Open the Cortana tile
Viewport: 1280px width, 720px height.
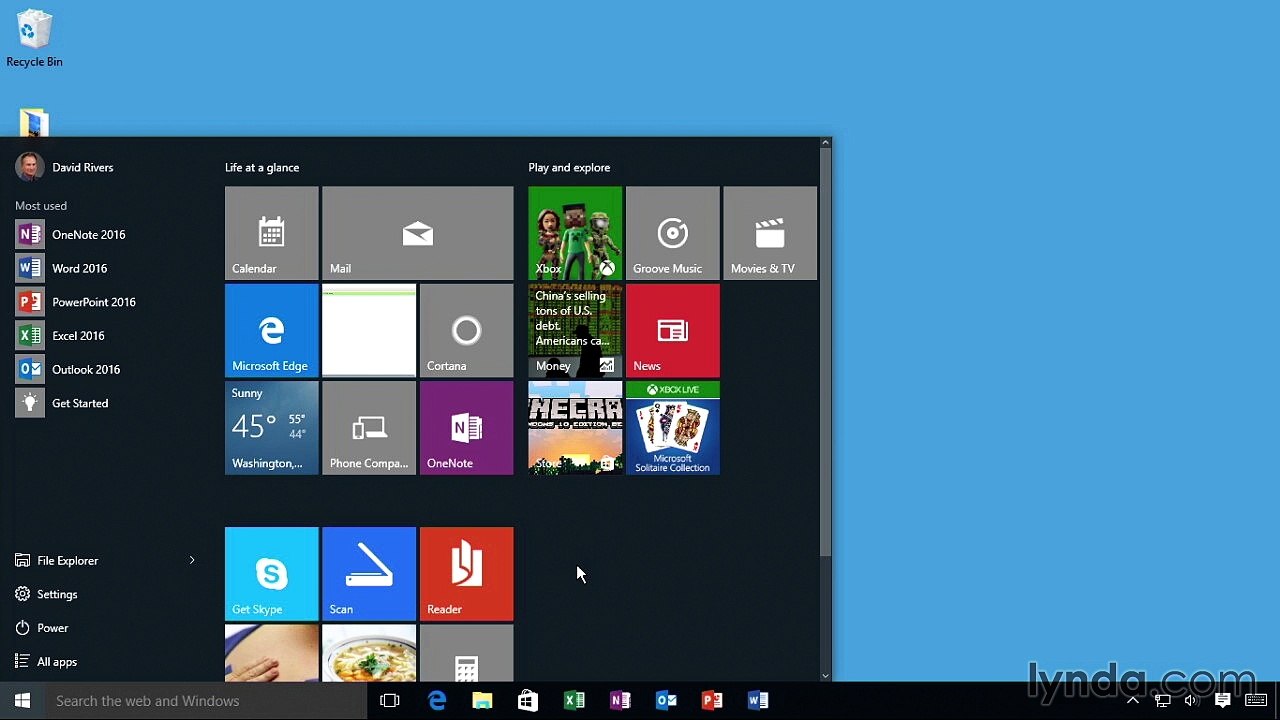click(x=467, y=331)
